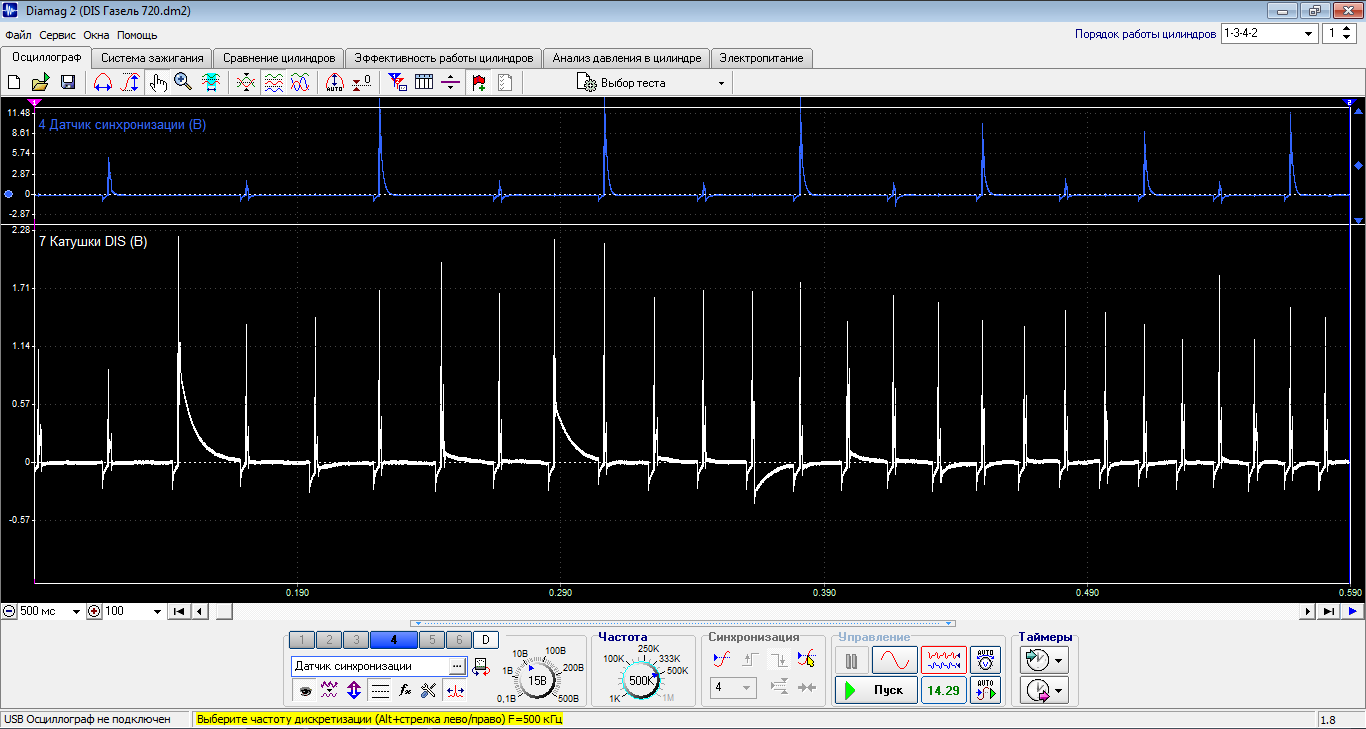Viewport: 1366px width, 729px height.
Task: Open the sensor selection ellipsis button
Action: (x=457, y=666)
